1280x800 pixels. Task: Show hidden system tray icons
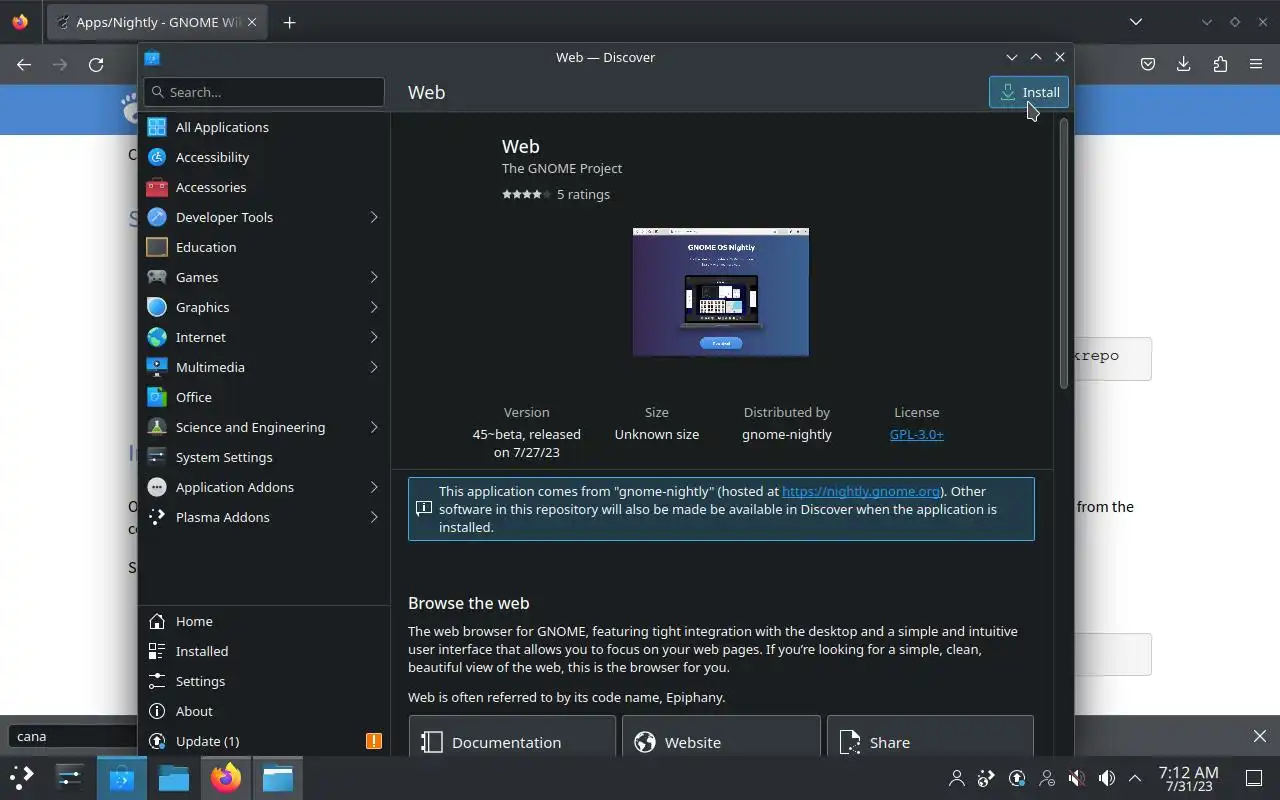(1135, 778)
